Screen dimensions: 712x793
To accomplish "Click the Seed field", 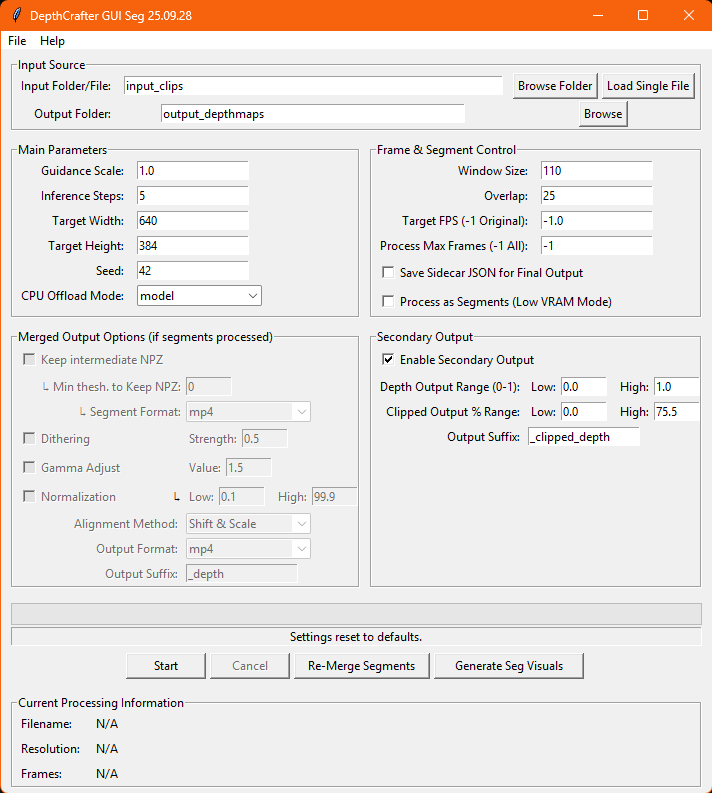I will (193, 271).
